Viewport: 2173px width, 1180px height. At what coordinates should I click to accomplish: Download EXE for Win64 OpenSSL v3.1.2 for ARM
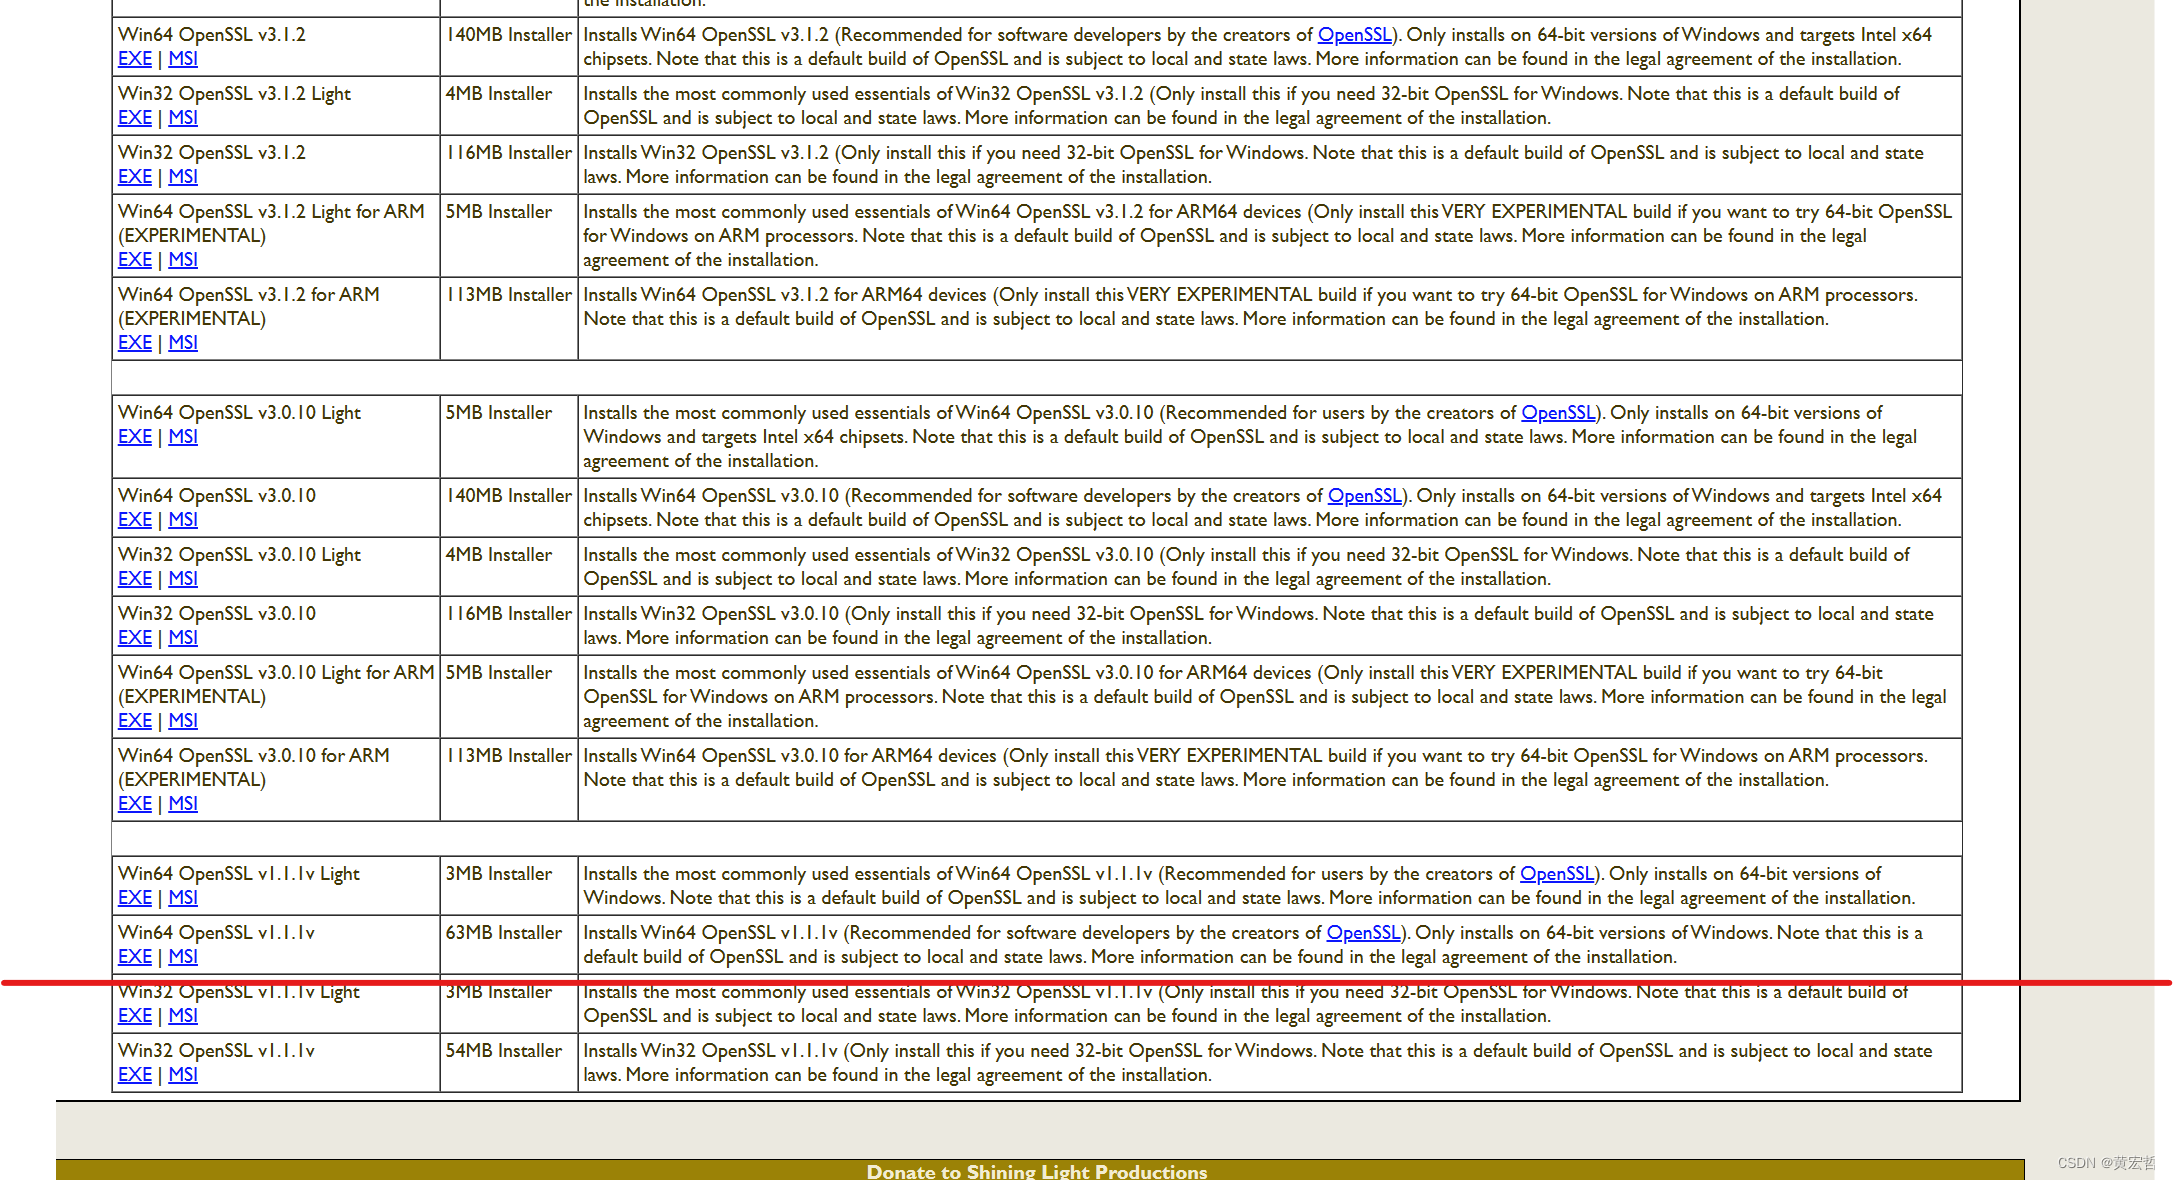click(135, 343)
